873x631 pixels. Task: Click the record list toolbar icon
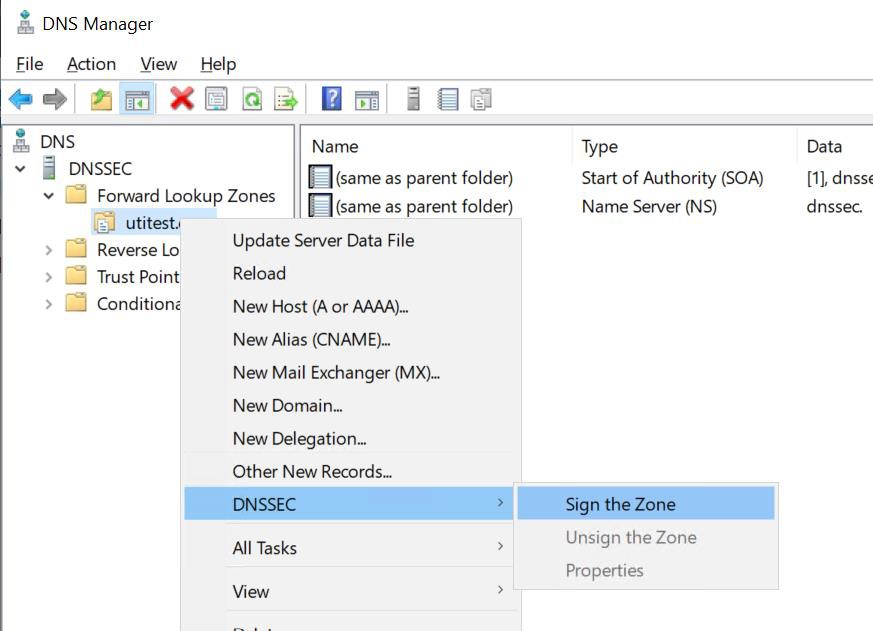(448, 99)
